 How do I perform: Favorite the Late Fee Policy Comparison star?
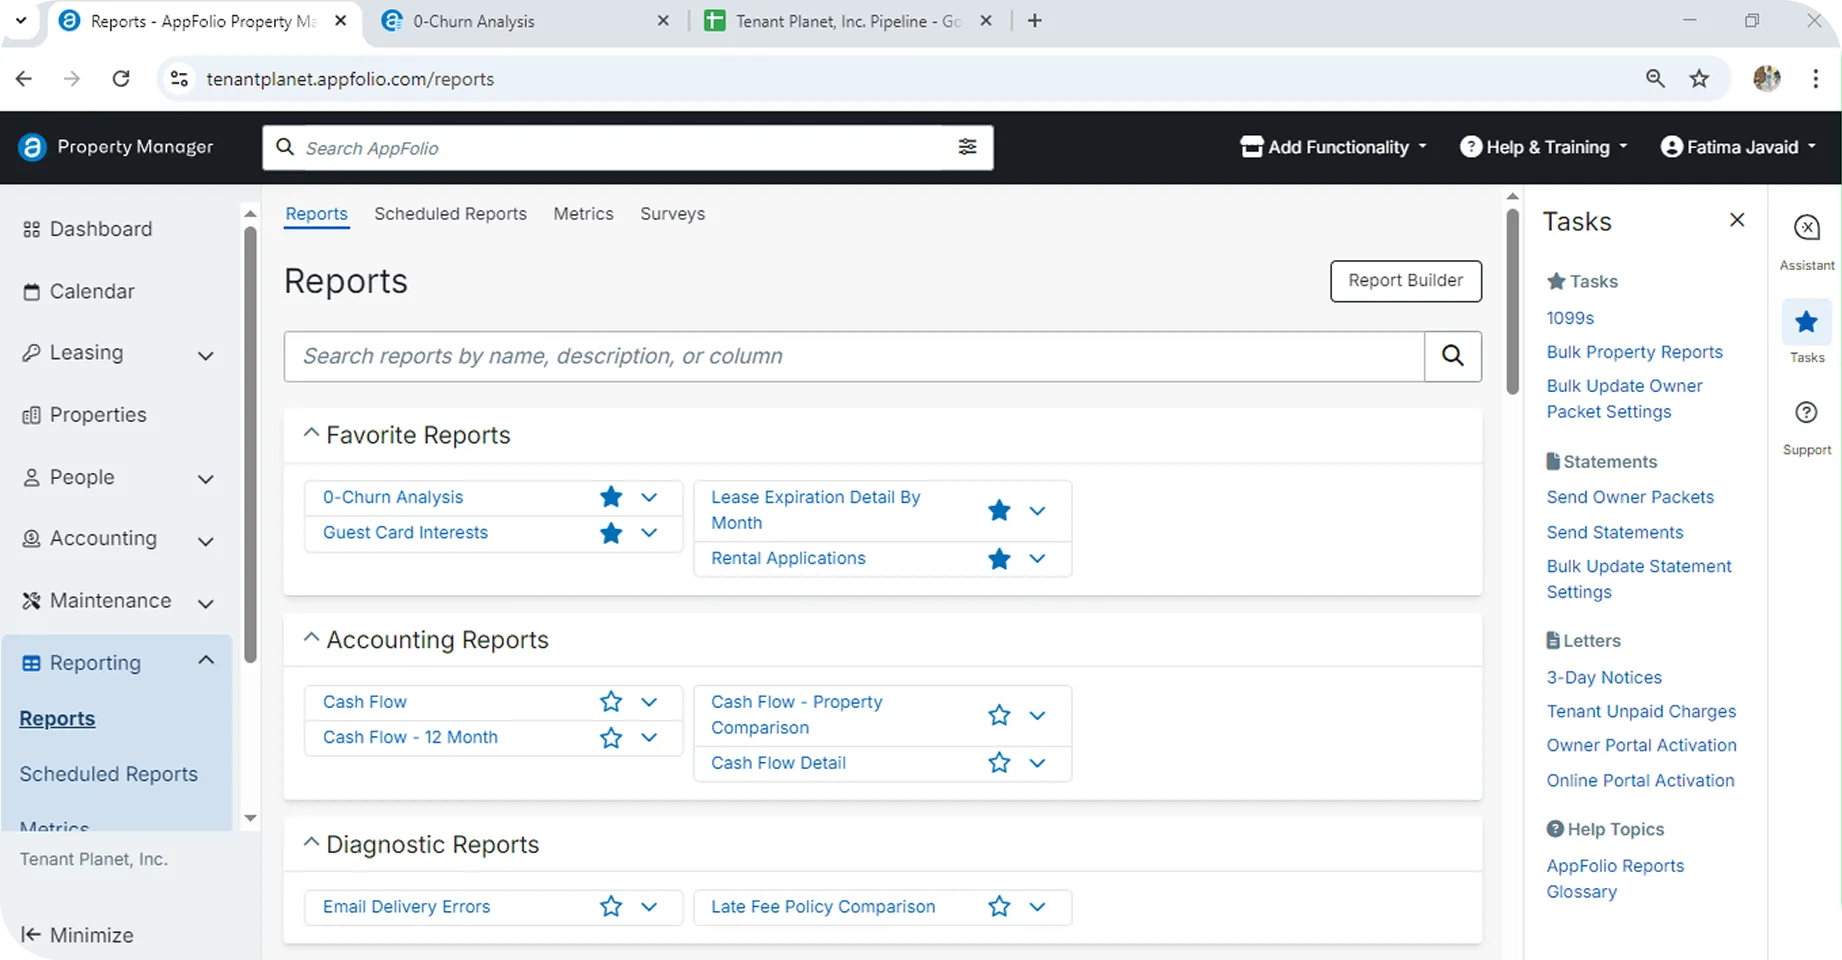click(x=998, y=907)
